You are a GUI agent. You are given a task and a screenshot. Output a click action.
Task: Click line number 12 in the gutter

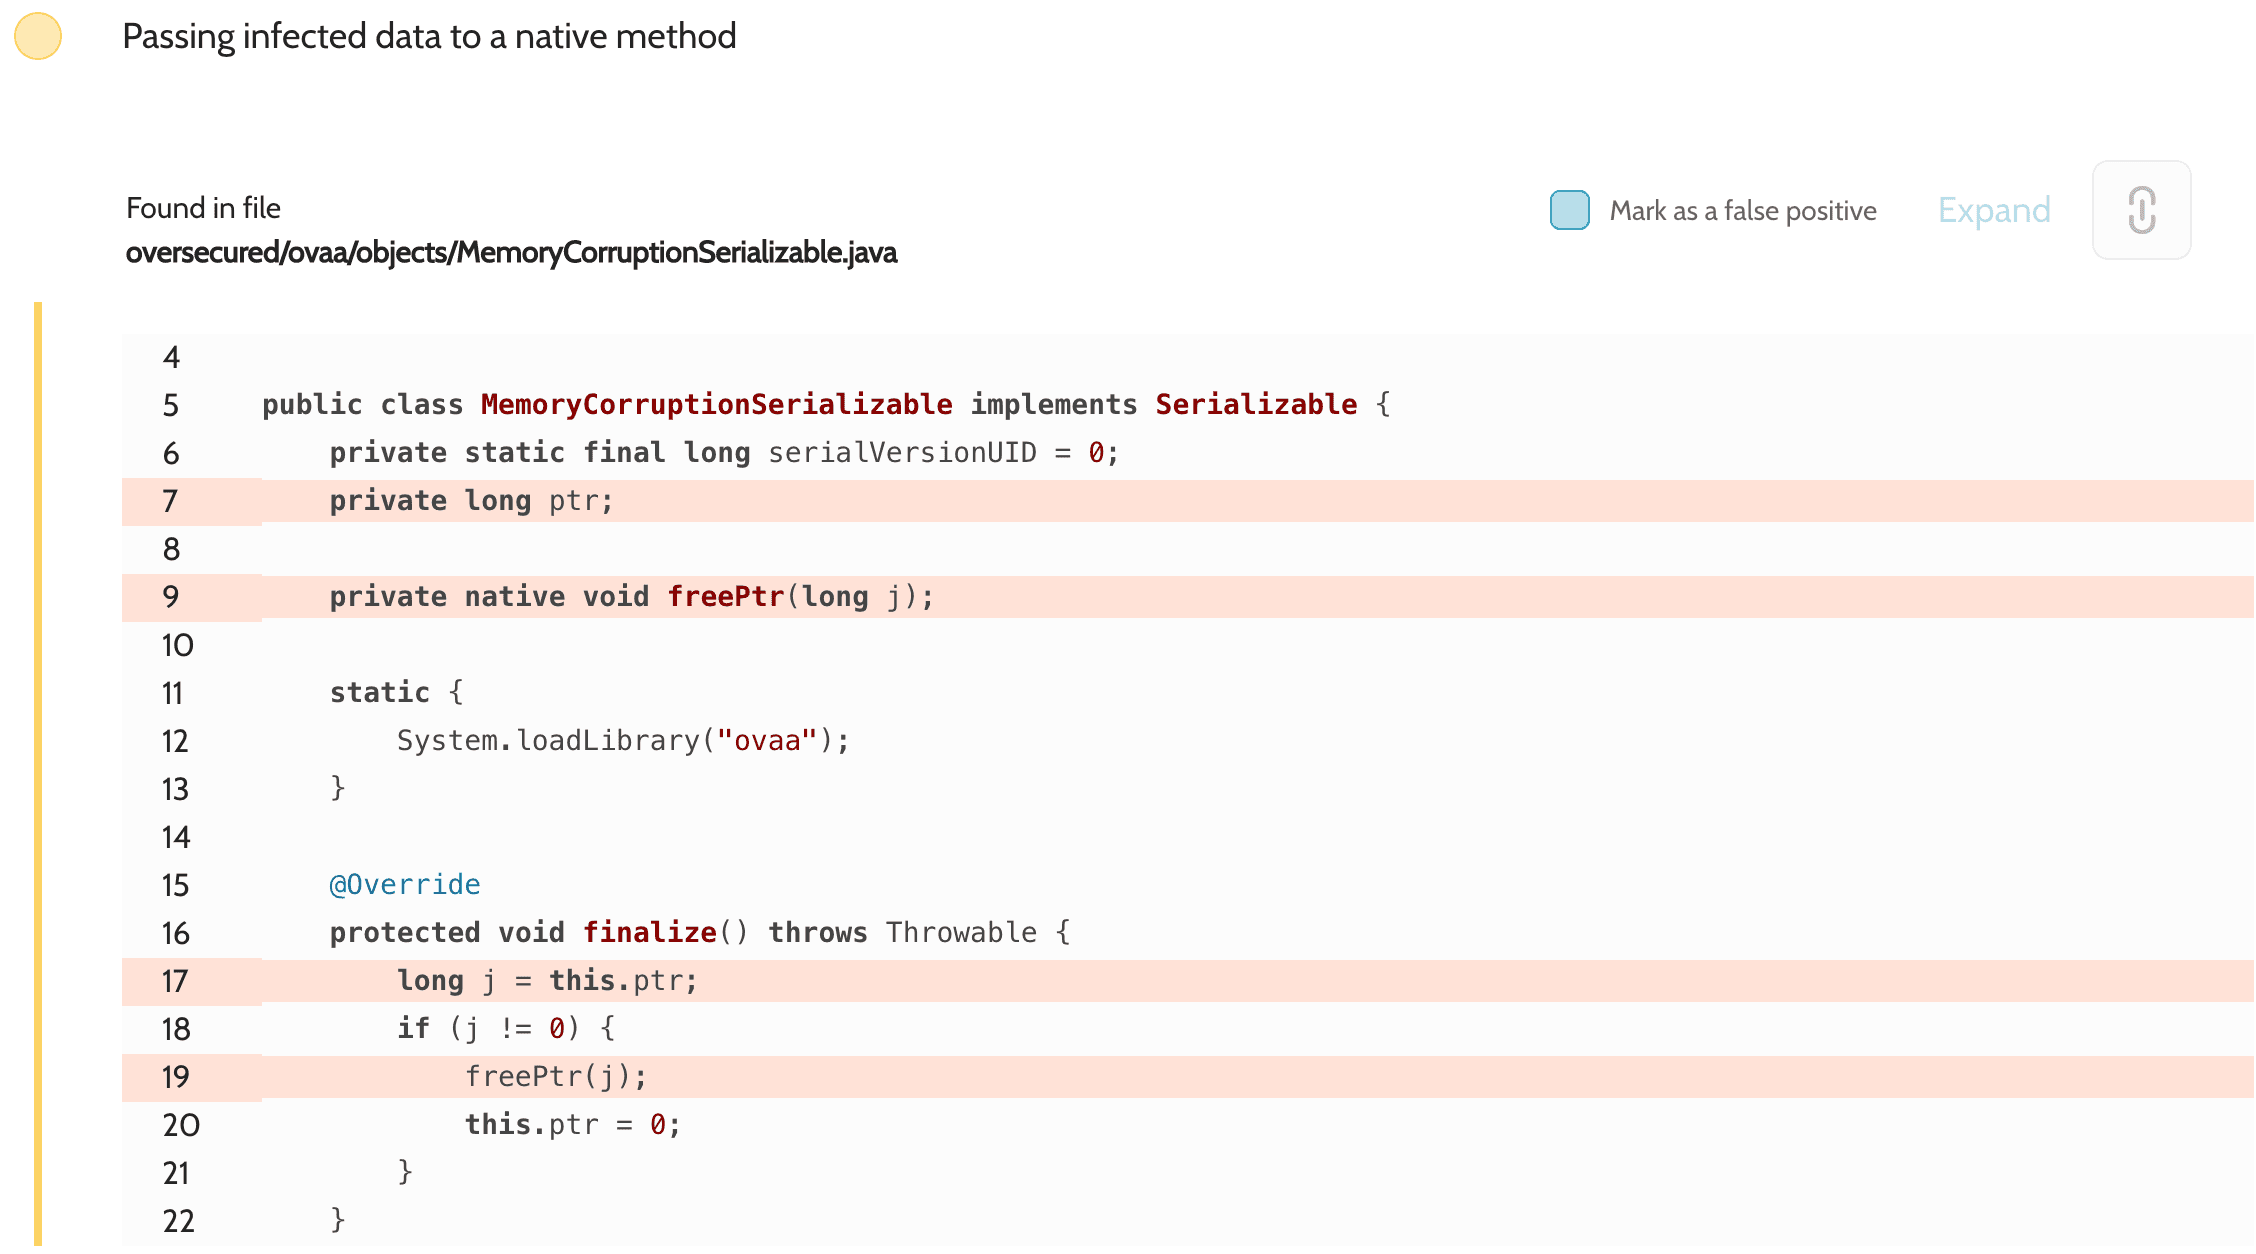tap(175, 741)
